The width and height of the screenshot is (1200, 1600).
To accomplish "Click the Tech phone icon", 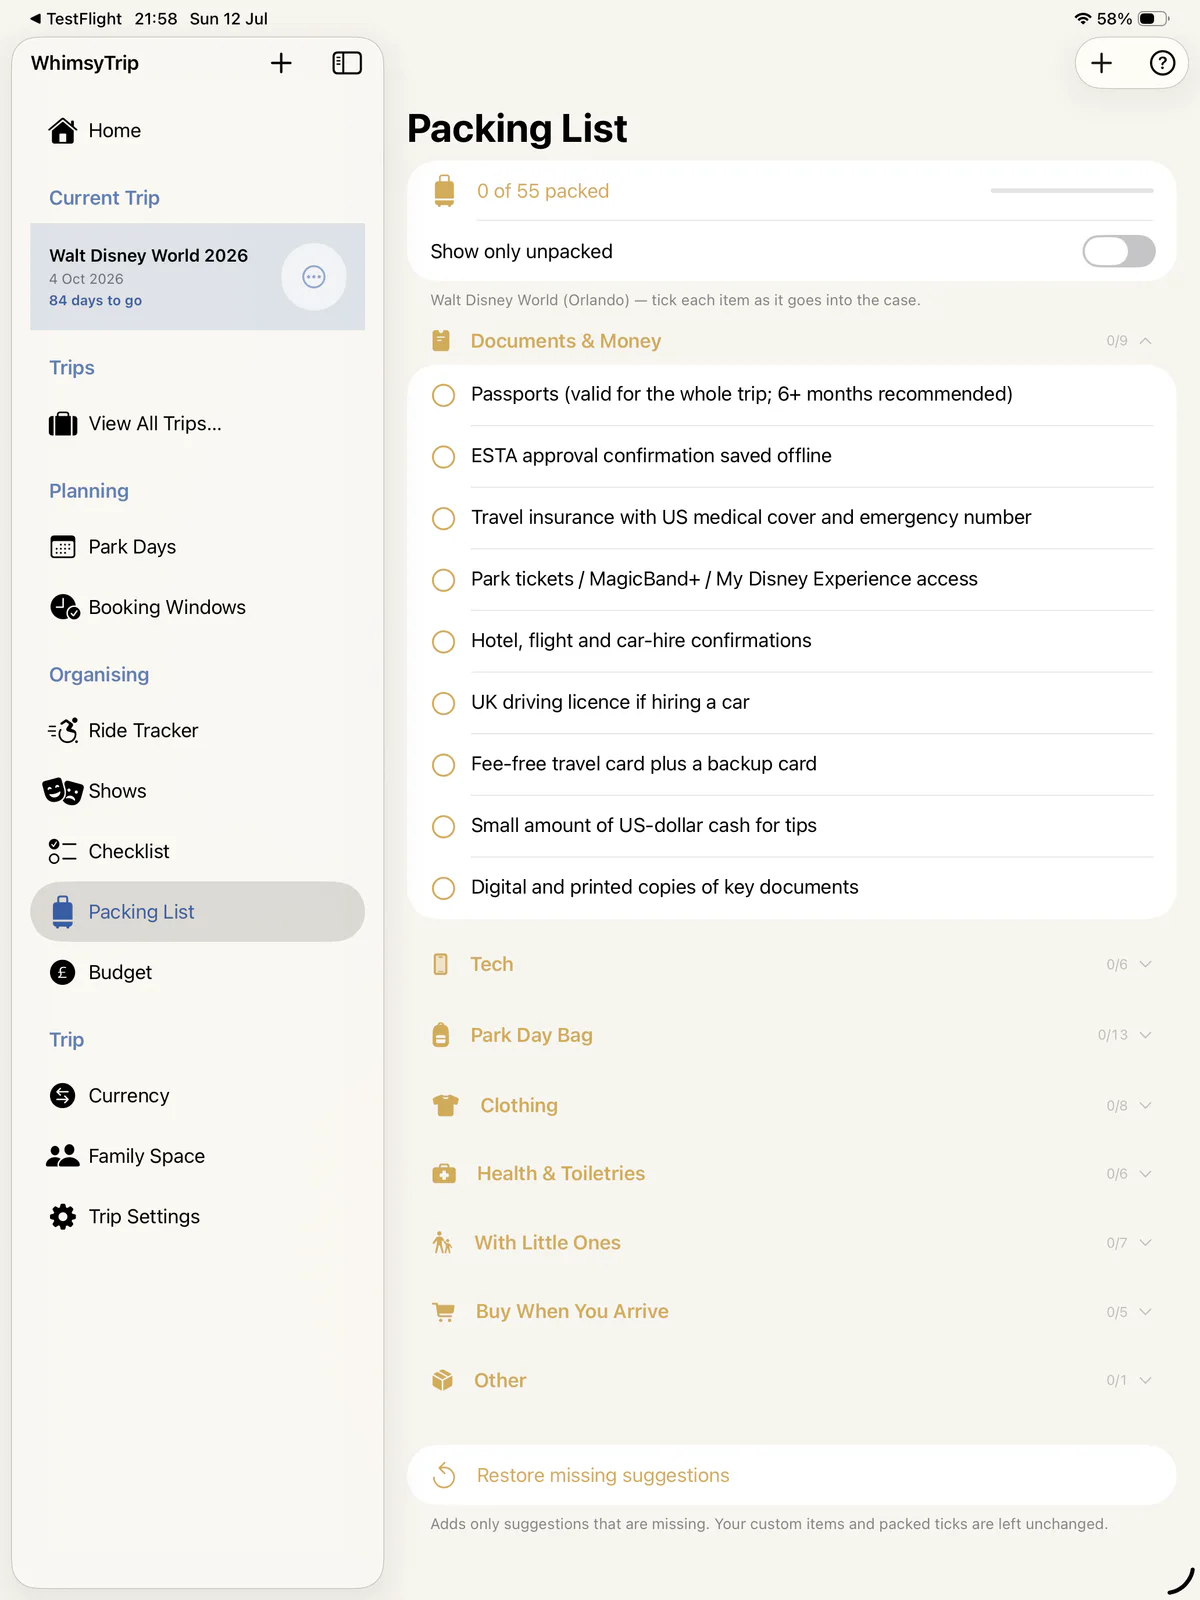I will 441,964.
